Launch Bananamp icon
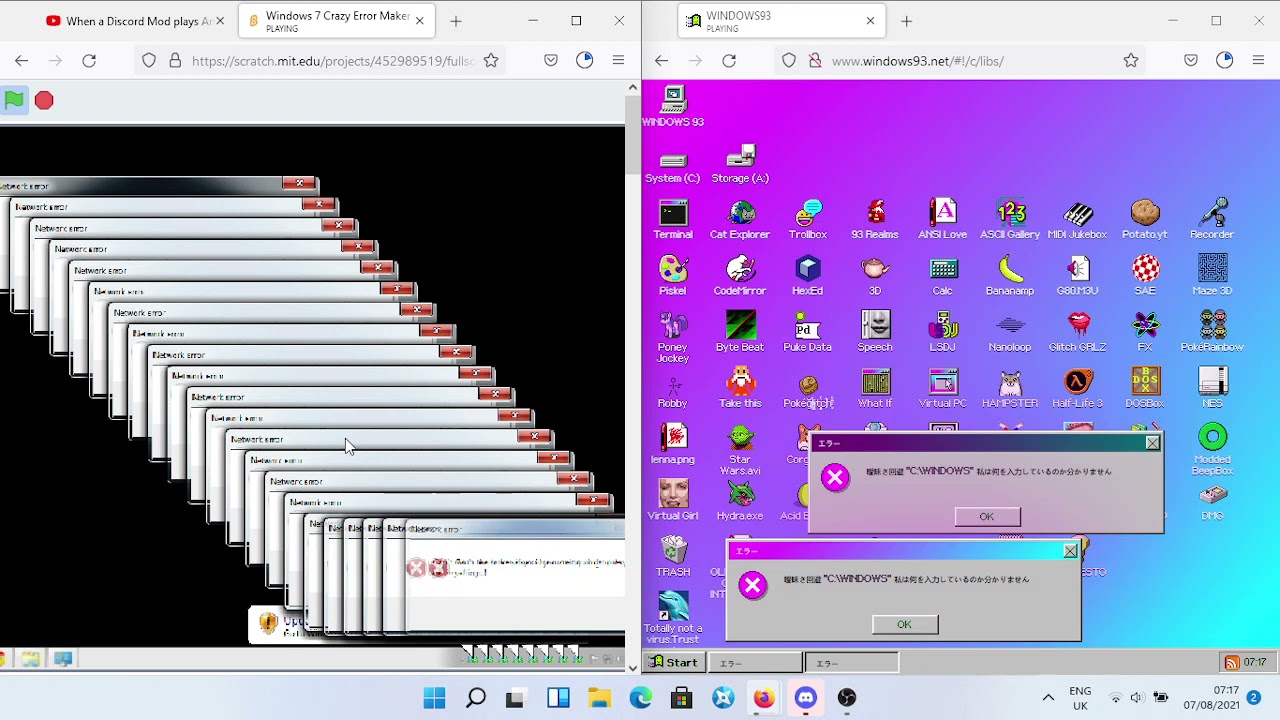The height and width of the screenshot is (720, 1280). (x=1010, y=276)
